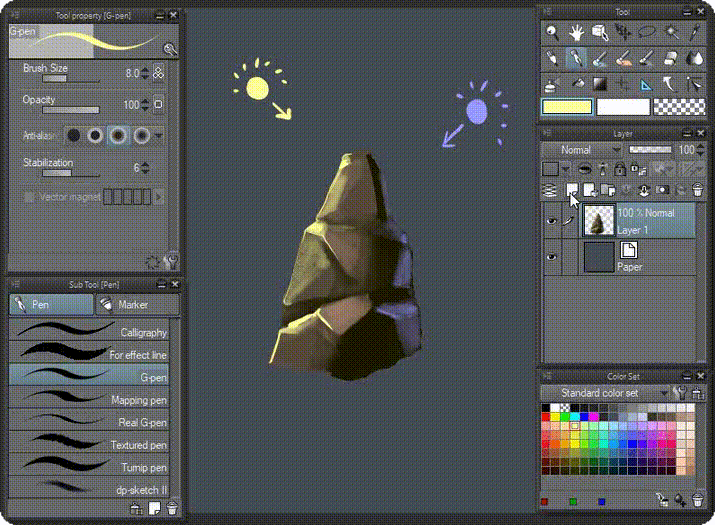Delete layer using Layer panel trash icon

[x=698, y=190]
